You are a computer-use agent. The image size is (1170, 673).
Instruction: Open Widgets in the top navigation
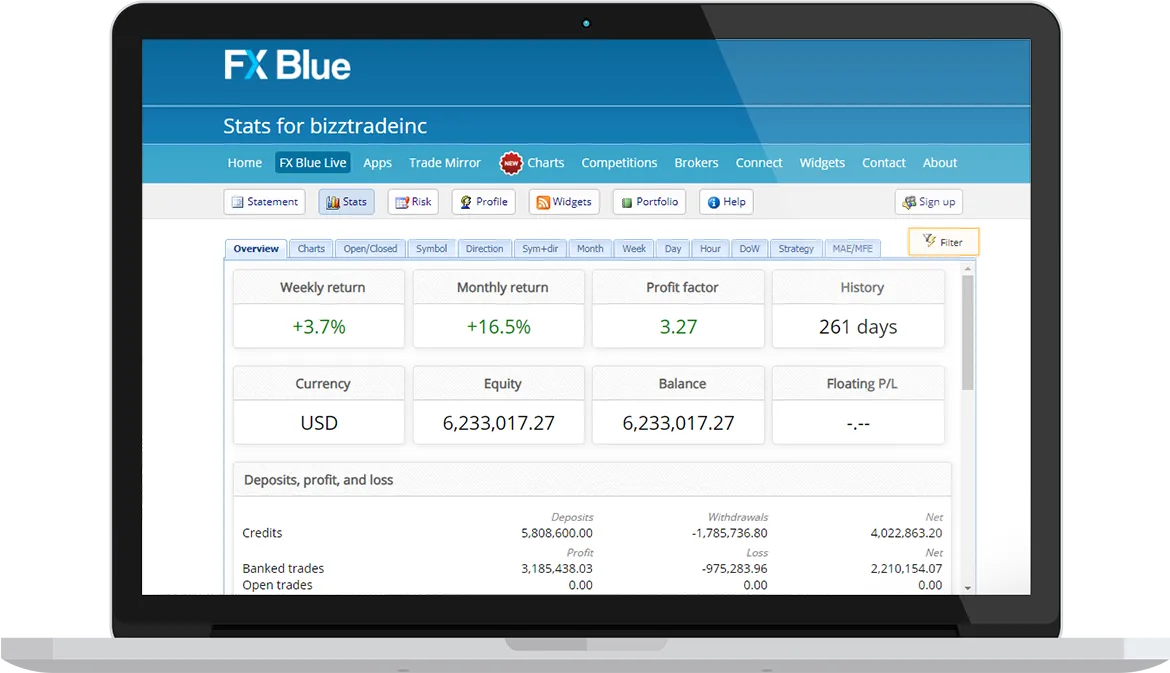click(x=822, y=163)
